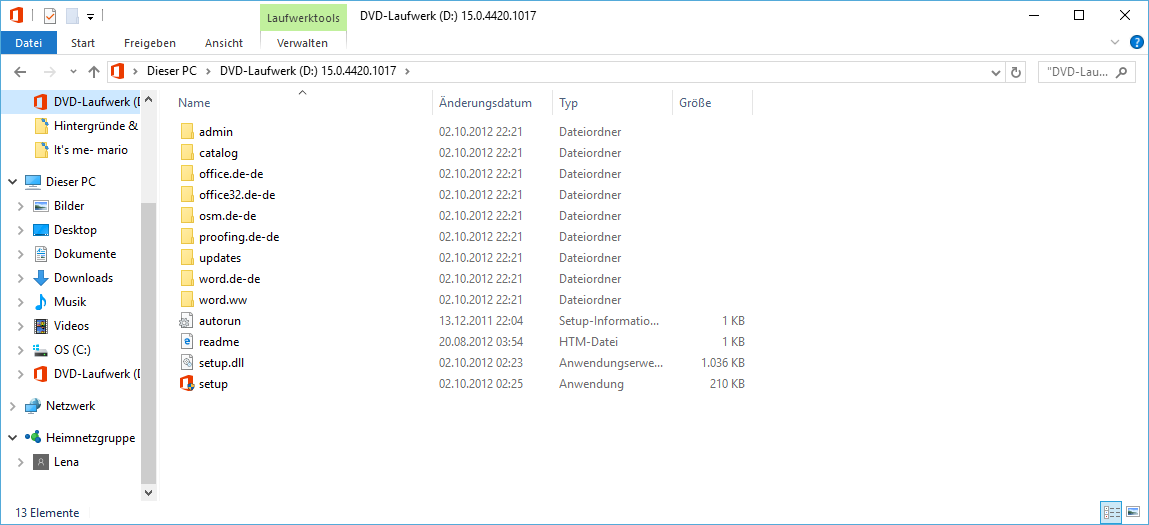Image resolution: width=1149 pixels, height=525 pixels.
Task: Click the search magnifier icon
Action: (1120, 72)
